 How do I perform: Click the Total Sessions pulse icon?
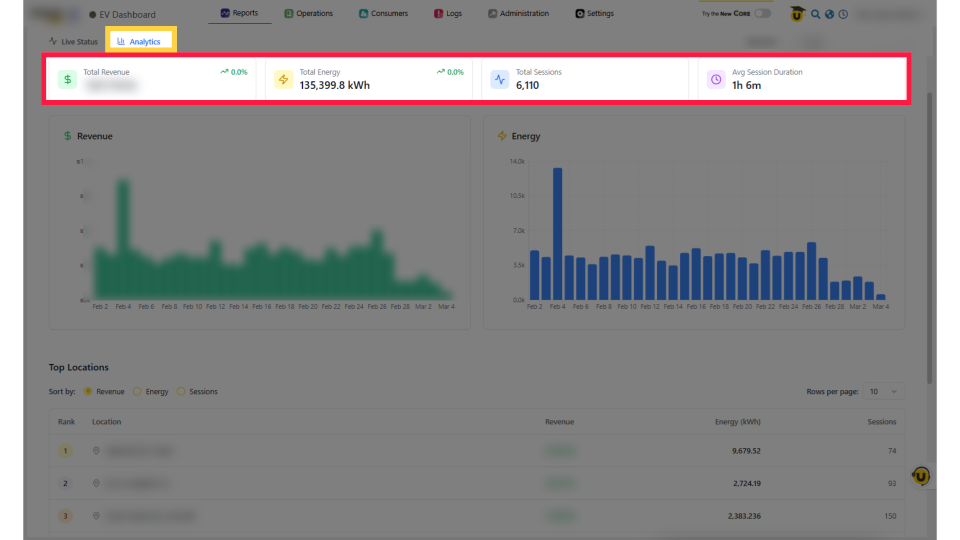499,80
